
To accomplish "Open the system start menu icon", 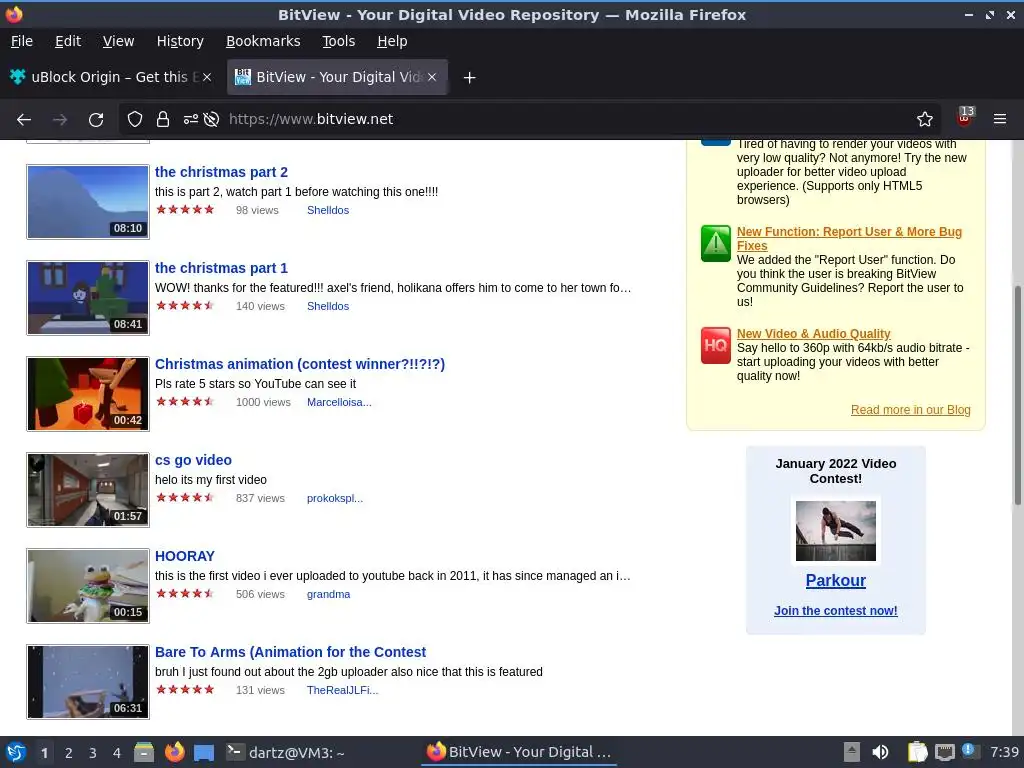I will point(16,752).
